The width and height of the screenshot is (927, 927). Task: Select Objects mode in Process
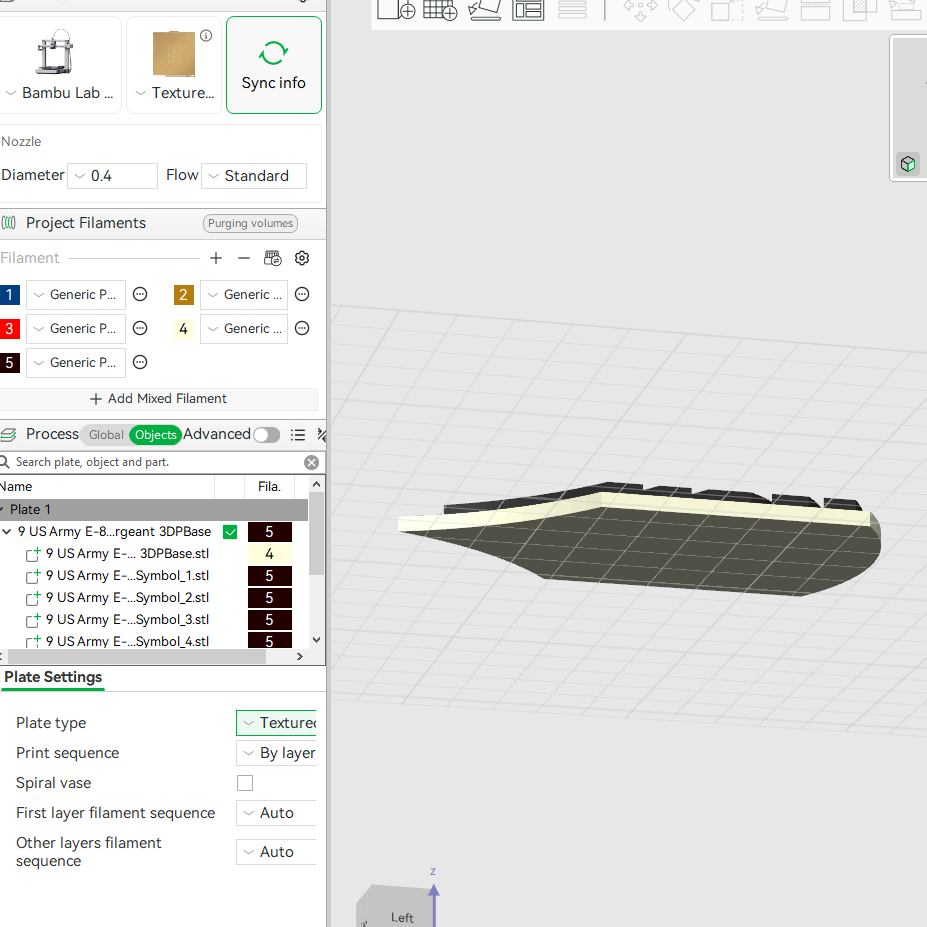click(155, 435)
